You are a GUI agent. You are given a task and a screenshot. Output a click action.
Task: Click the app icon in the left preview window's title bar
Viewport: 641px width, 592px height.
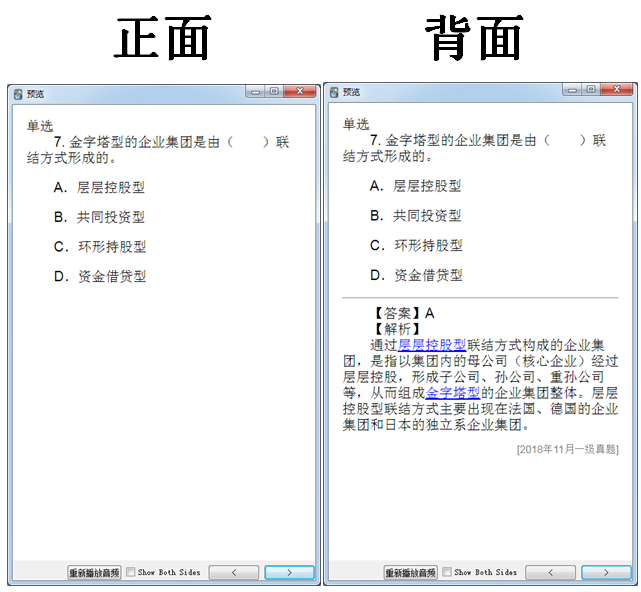[x=18, y=94]
